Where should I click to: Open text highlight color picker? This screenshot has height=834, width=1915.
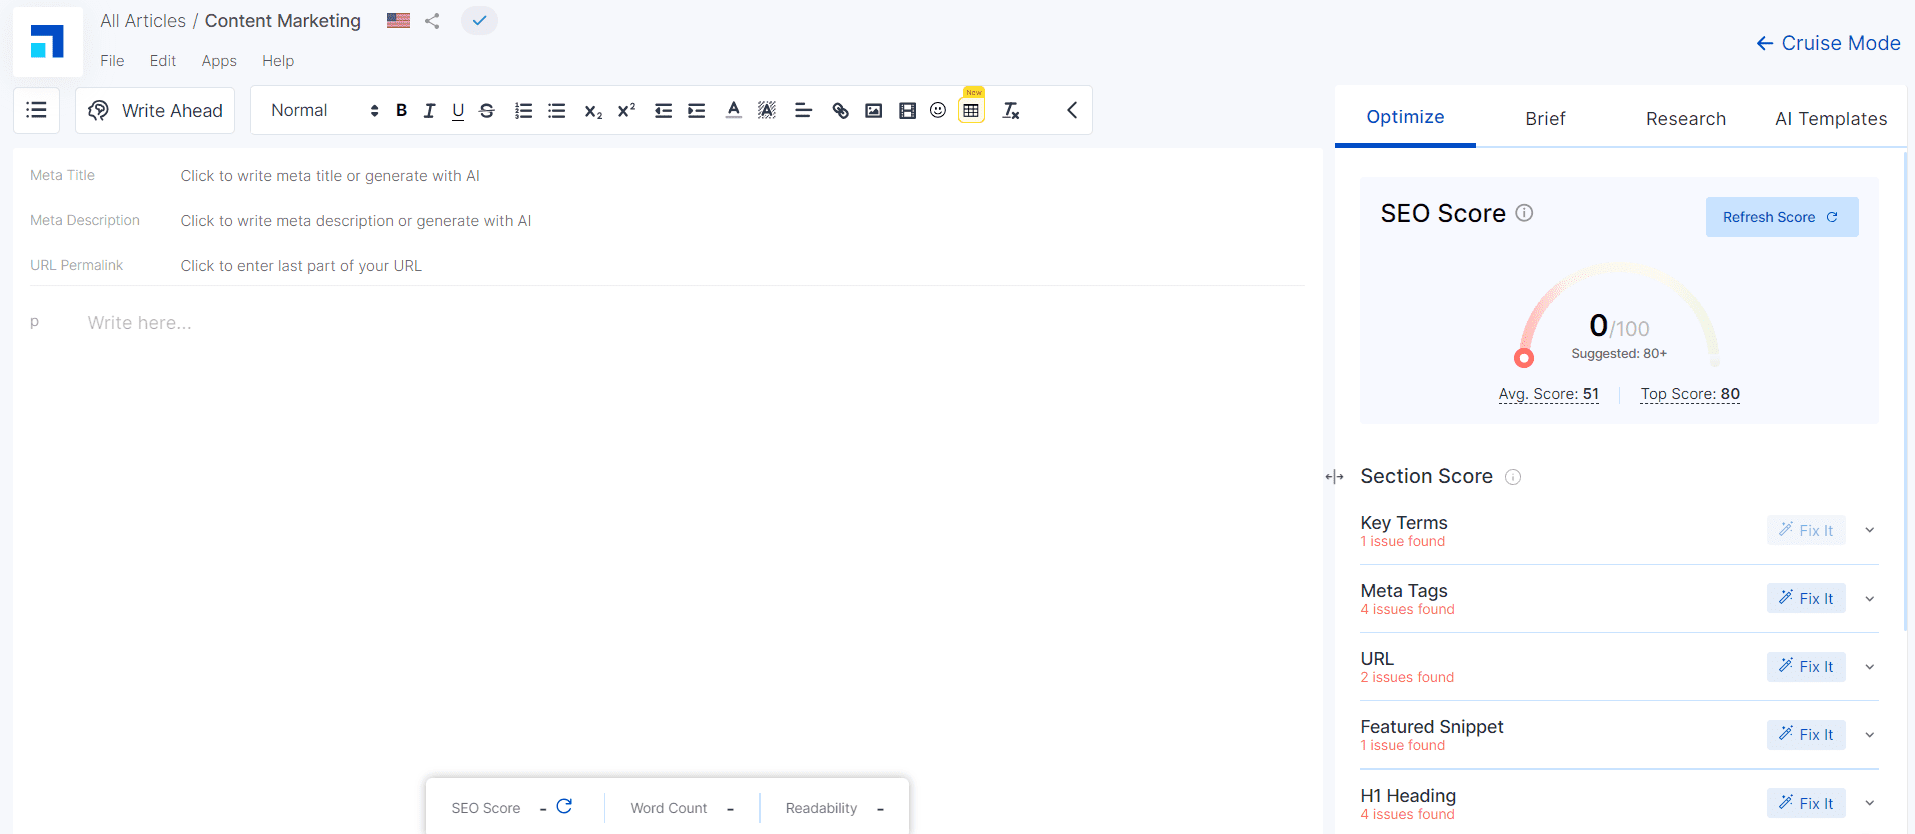click(767, 111)
